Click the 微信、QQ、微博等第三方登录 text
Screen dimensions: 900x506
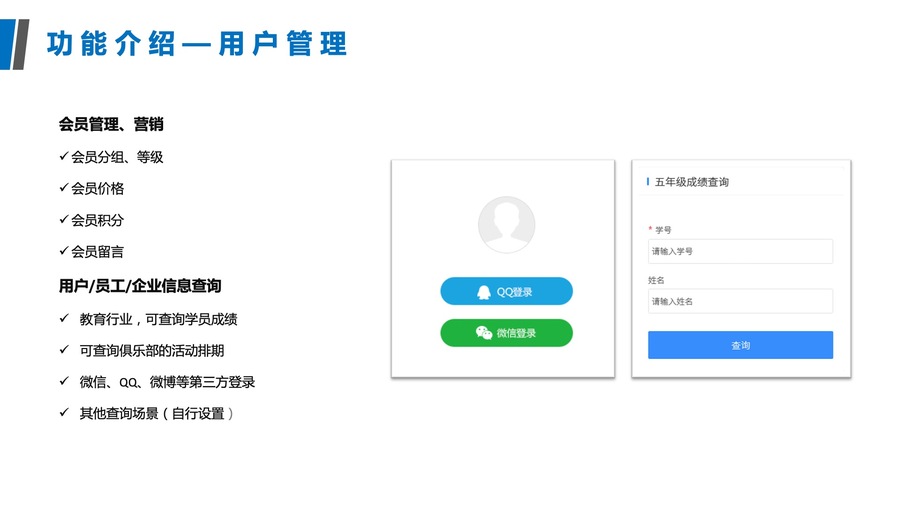[167, 382]
